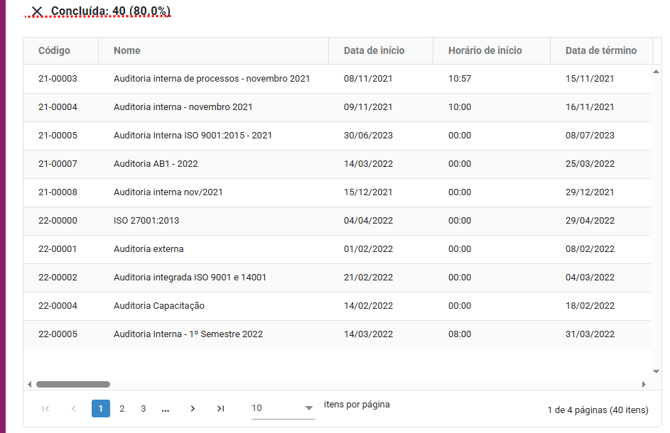Click the horizontal scrollbar left arrow

(30, 384)
